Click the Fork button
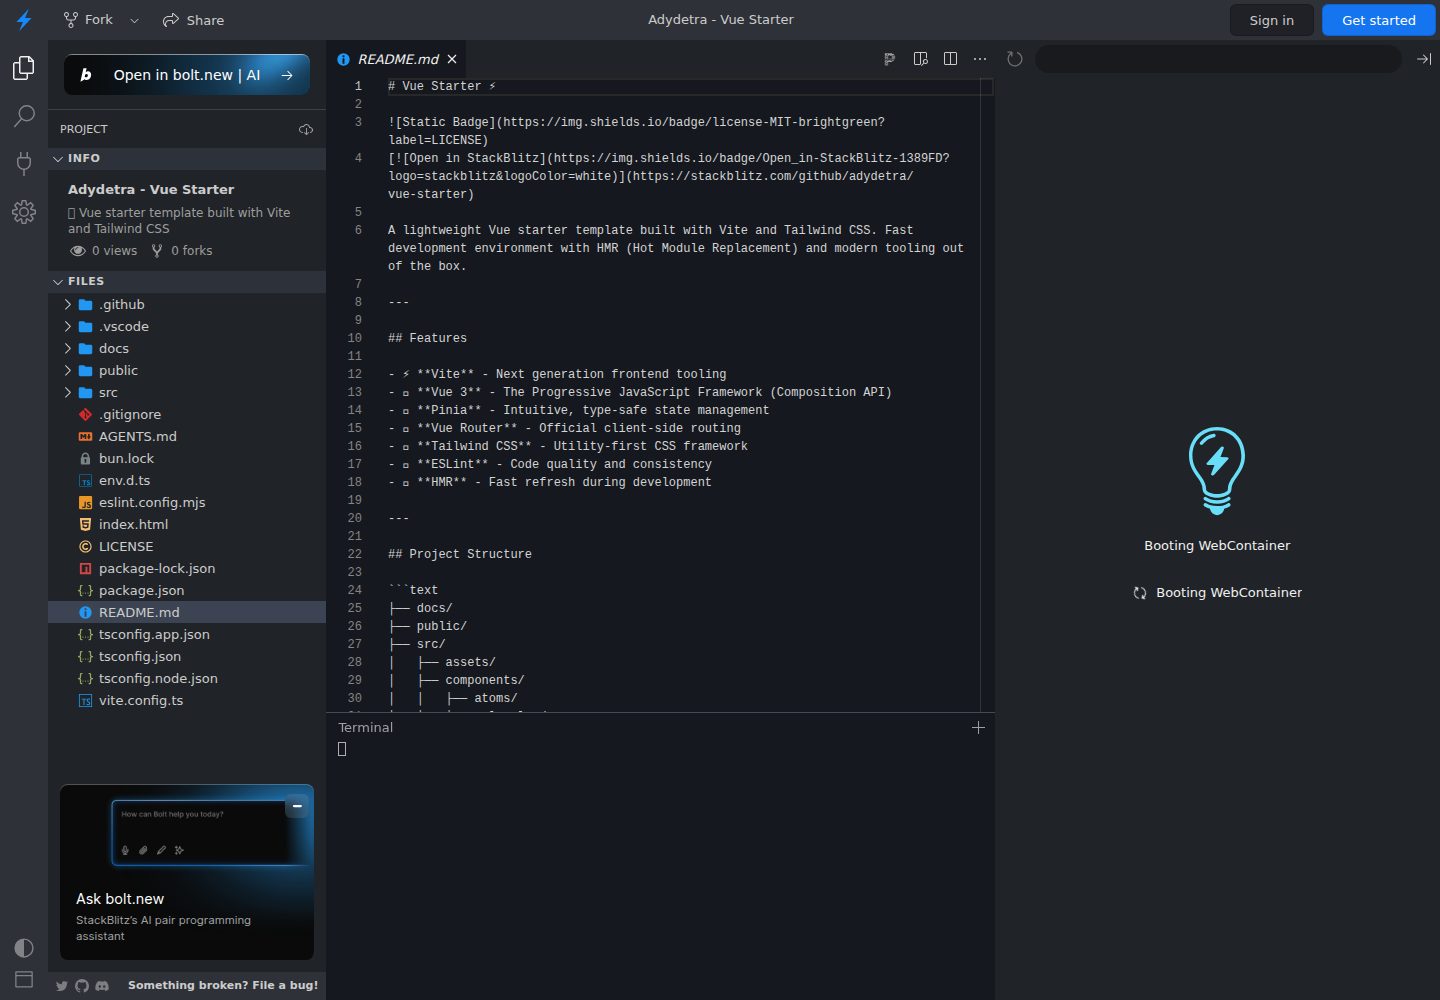This screenshot has height=1000, width=1440. (88, 20)
